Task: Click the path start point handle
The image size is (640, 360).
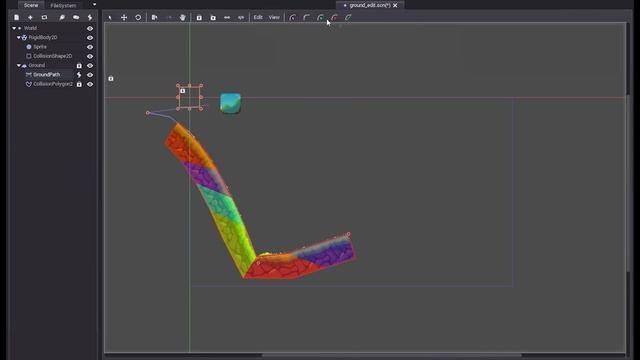Action: pyautogui.click(x=148, y=113)
